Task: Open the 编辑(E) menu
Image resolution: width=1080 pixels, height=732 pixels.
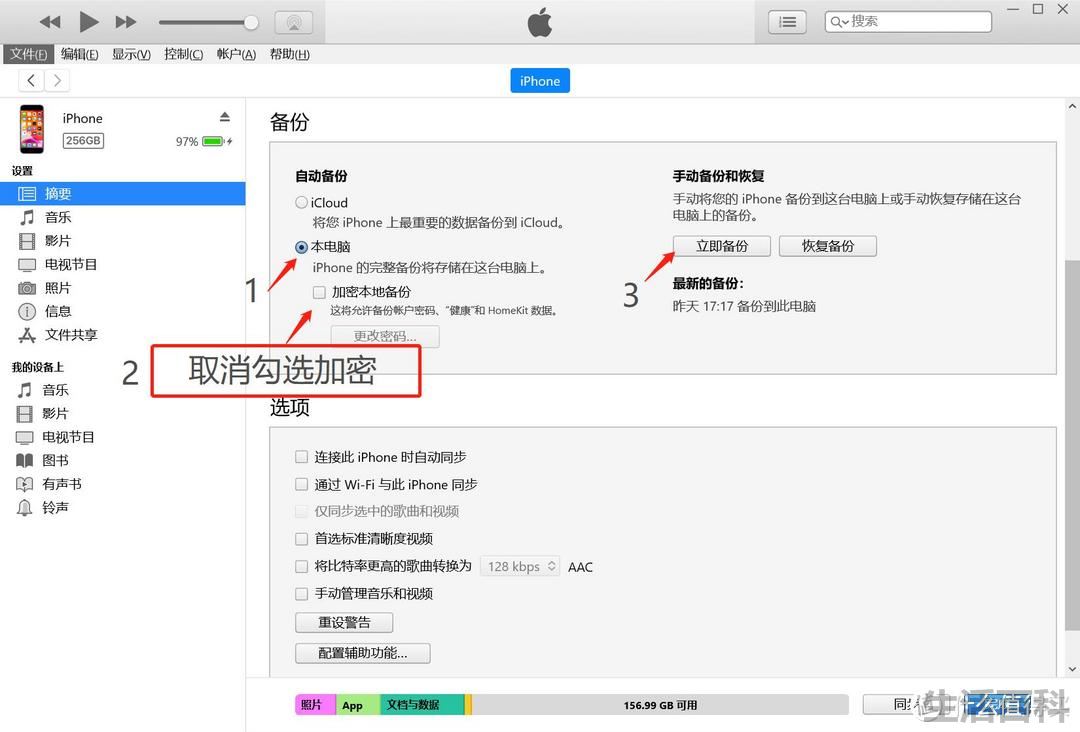Action: pos(79,54)
